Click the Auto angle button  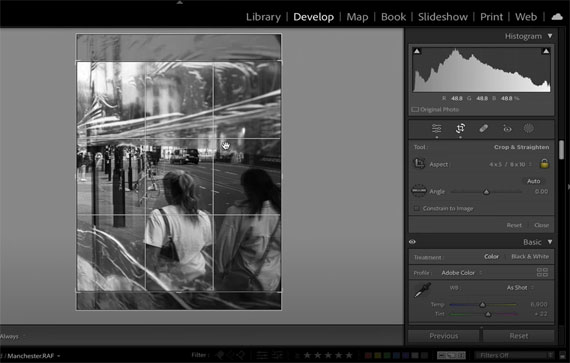pos(533,181)
